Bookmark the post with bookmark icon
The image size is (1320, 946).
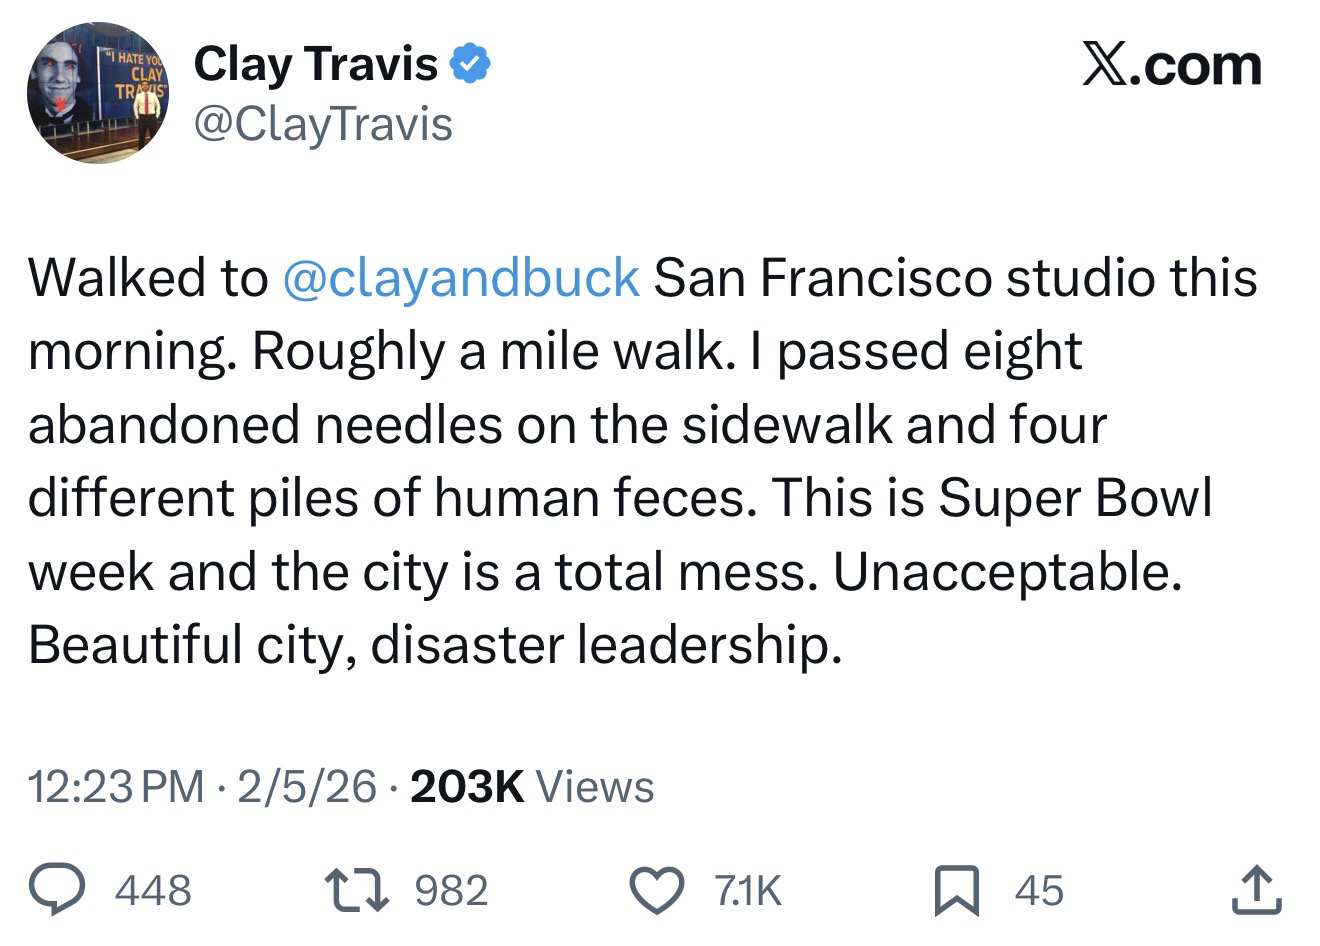click(x=955, y=890)
